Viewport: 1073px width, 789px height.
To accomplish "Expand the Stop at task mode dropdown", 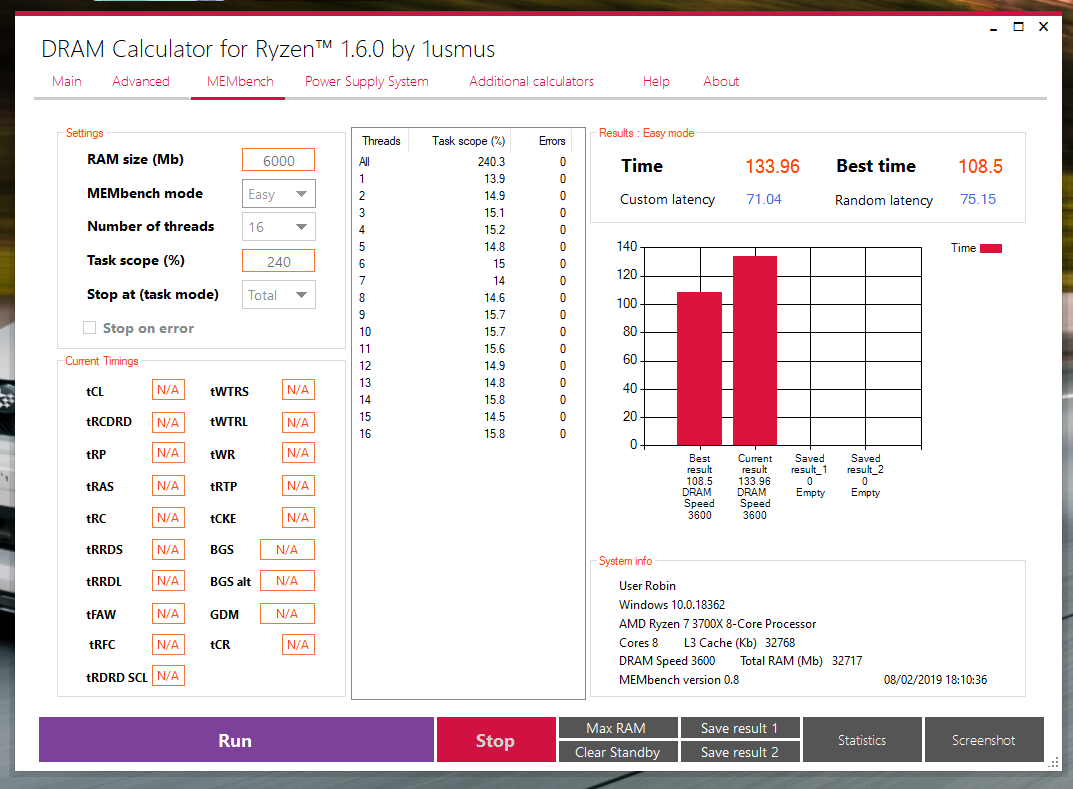I will (x=279, y=295).
